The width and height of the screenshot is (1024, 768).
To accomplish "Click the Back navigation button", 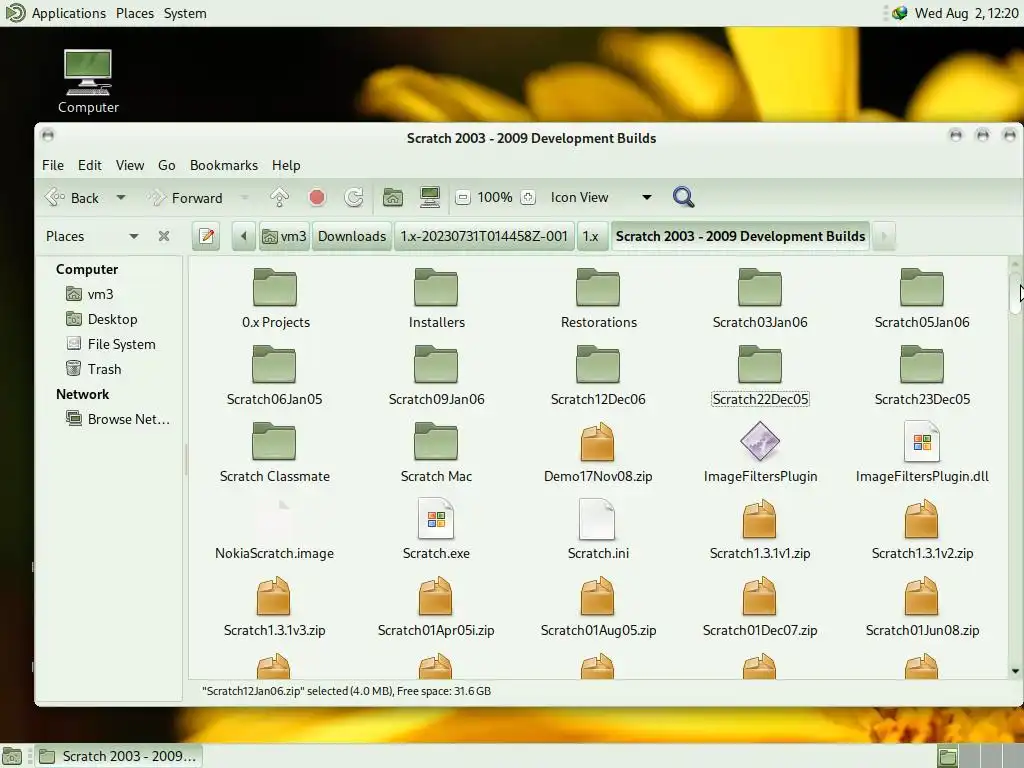I will coord(71,197).
